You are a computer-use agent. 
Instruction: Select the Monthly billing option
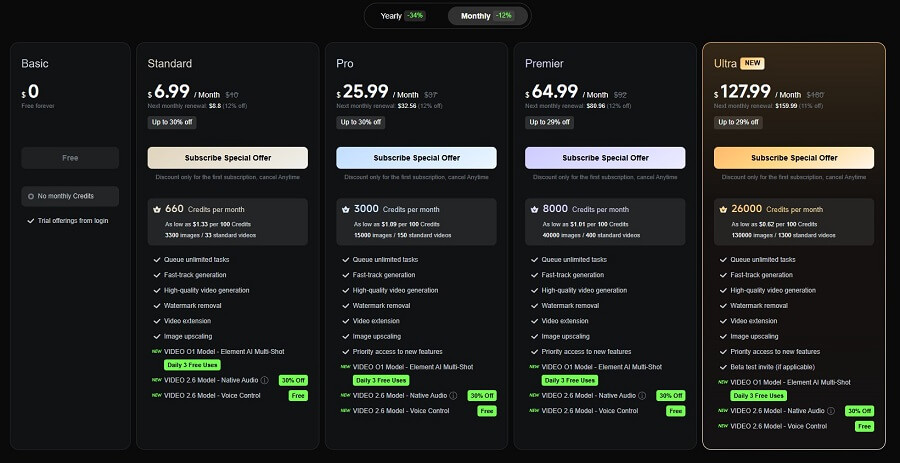486,16
